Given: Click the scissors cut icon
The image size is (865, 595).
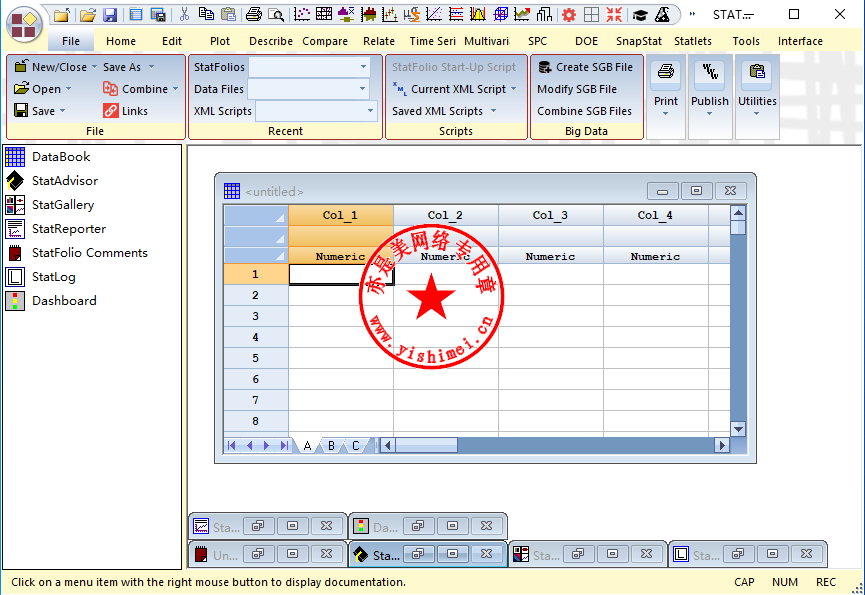Looking at the screenshot, I should (184, 14).
